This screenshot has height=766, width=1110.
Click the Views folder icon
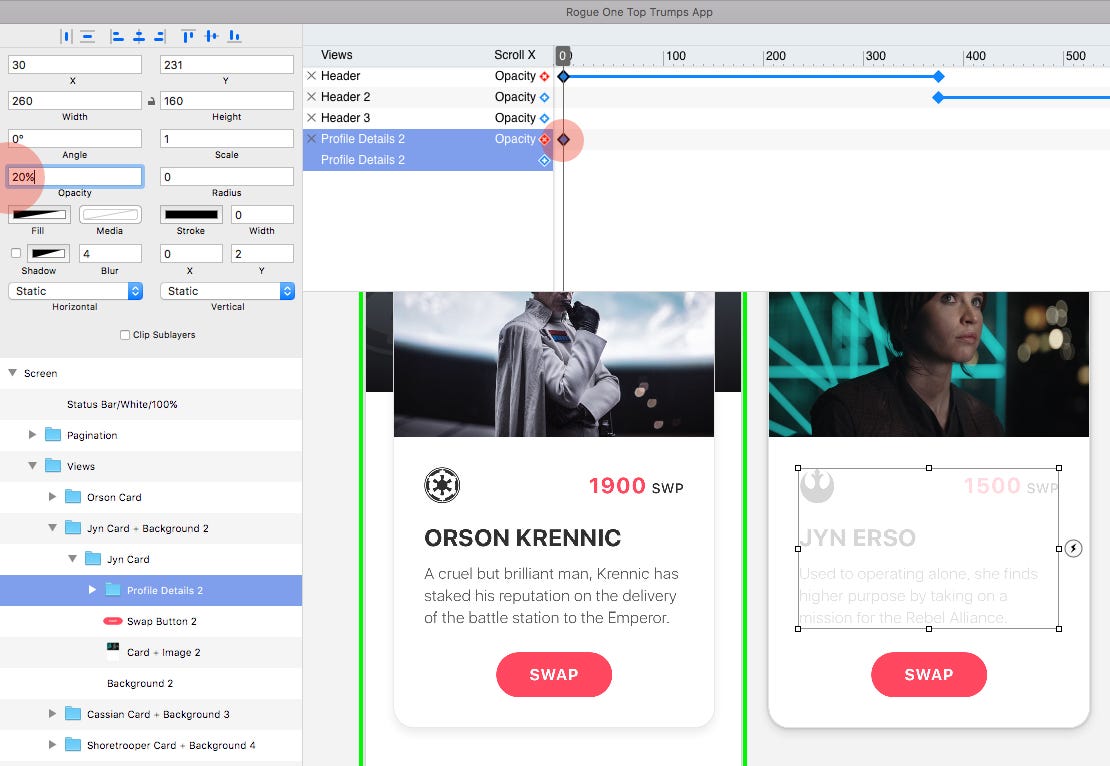[53, 466]
